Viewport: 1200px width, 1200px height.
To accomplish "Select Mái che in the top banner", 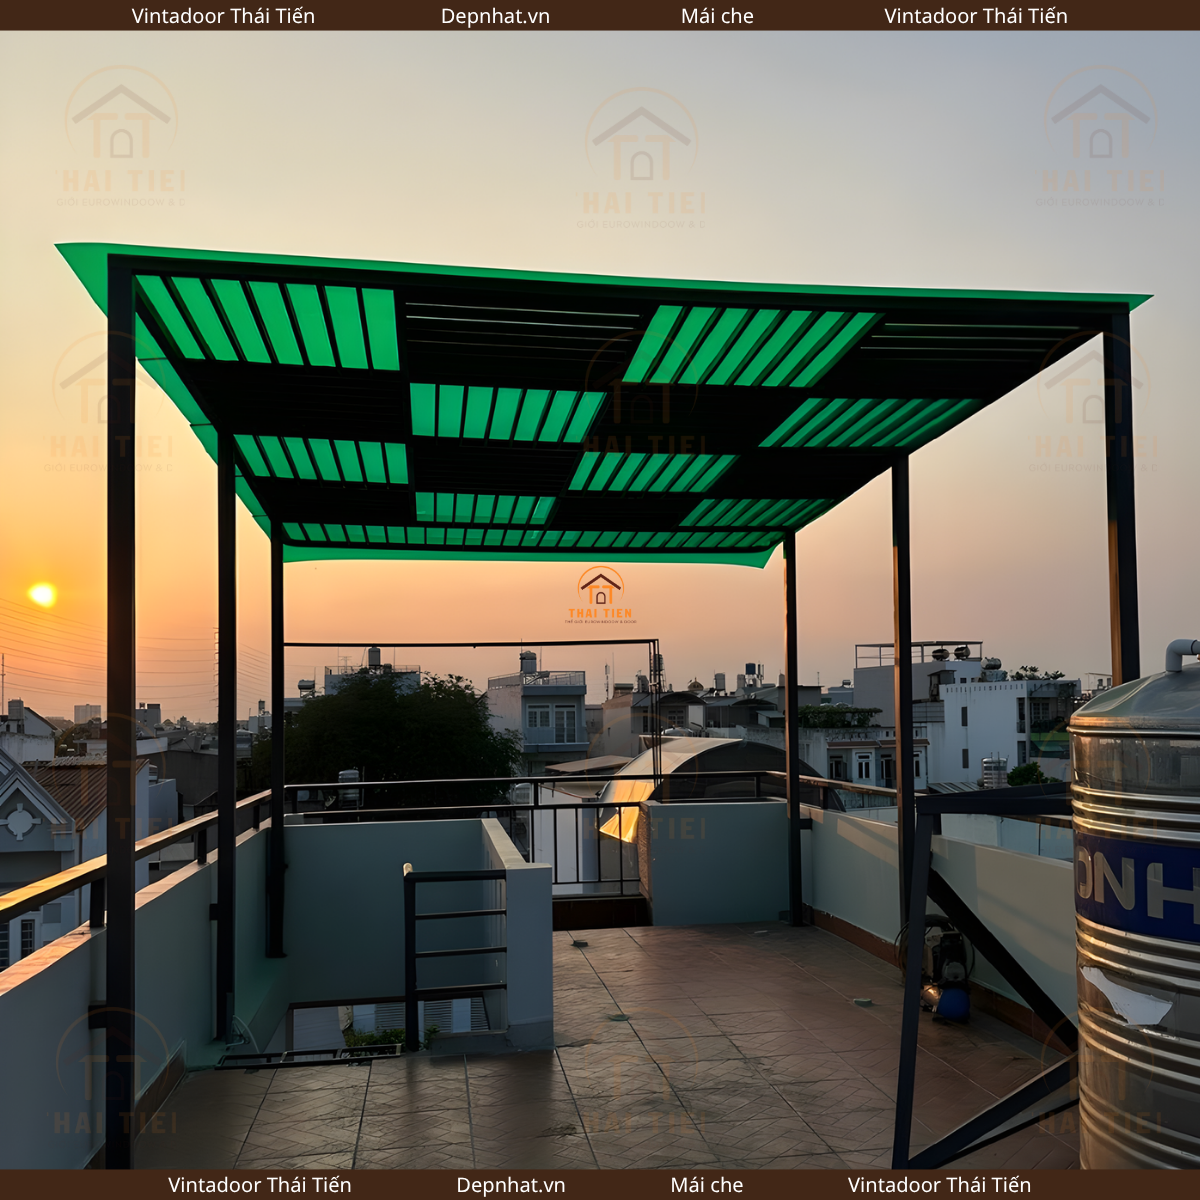I will [717, 16].
